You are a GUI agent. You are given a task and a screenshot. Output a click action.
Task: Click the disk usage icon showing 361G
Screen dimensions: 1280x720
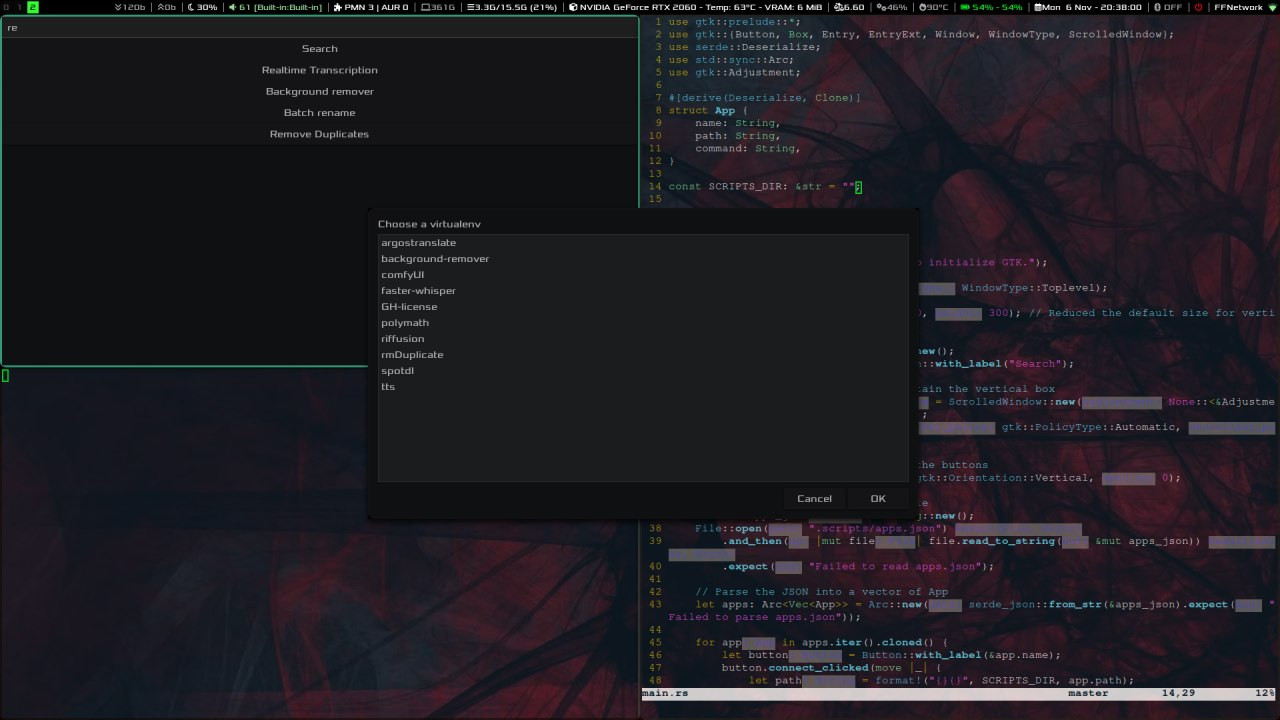pyautogui.click(x=426, y=7)
